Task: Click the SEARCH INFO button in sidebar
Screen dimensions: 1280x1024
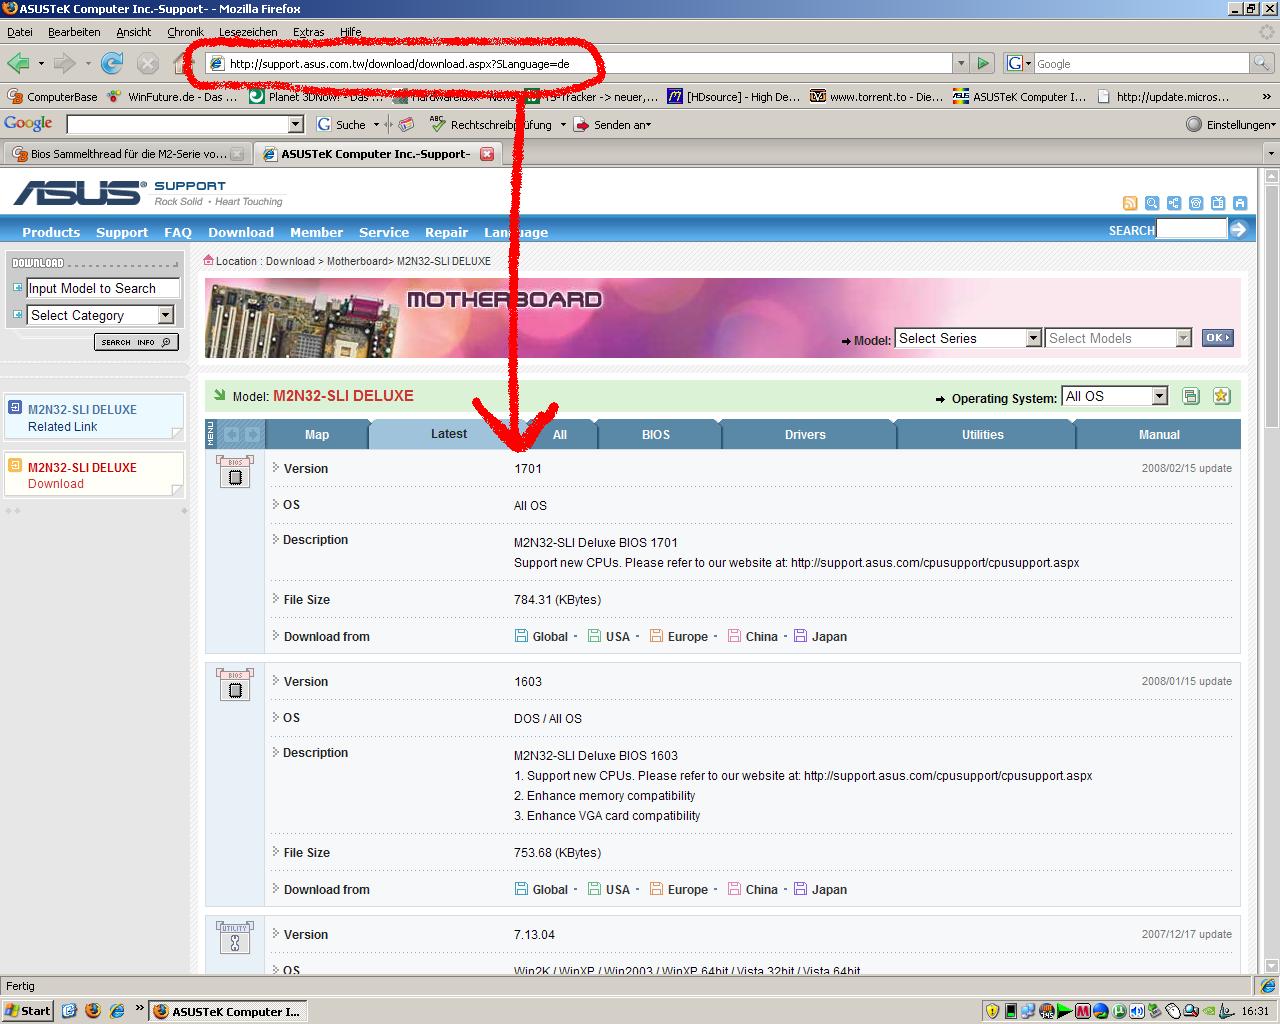Action: (136, 342)
